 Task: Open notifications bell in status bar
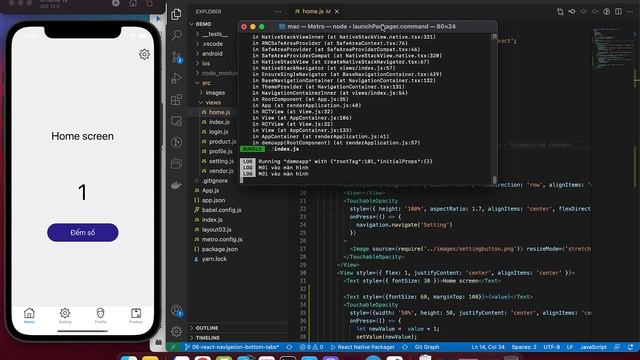point(631,347)
